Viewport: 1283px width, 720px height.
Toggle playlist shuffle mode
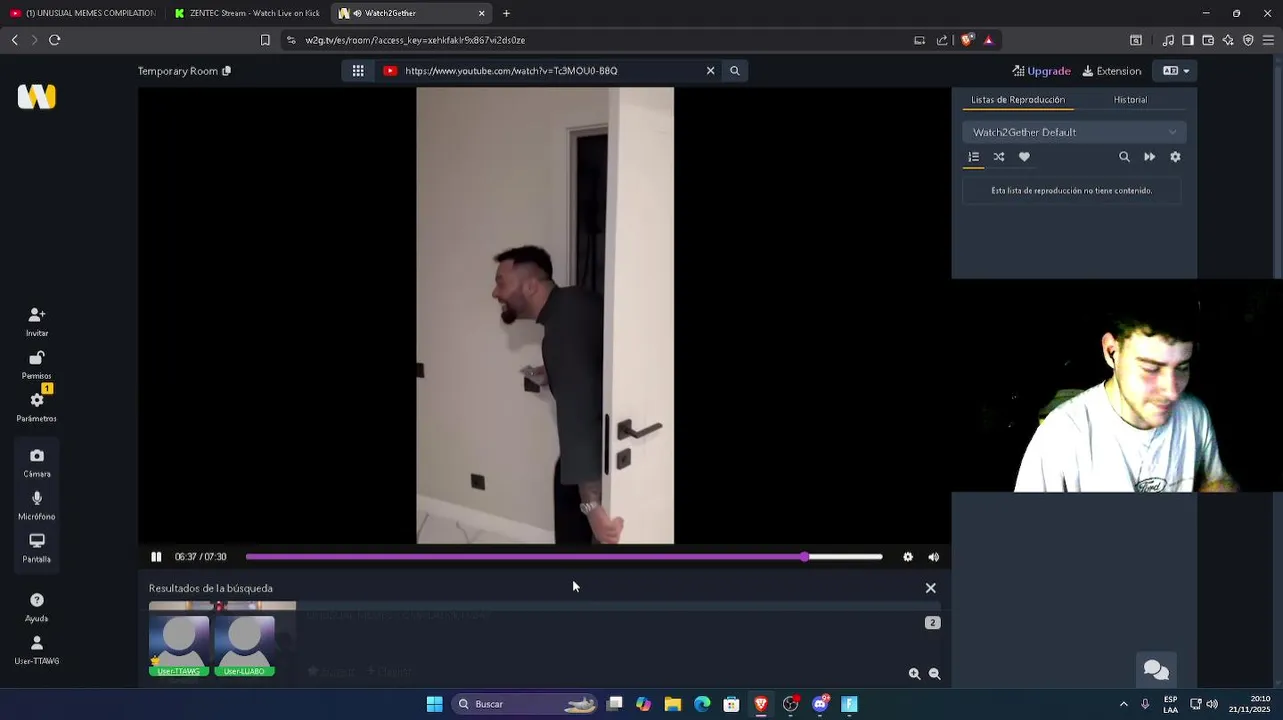(999, 157)
